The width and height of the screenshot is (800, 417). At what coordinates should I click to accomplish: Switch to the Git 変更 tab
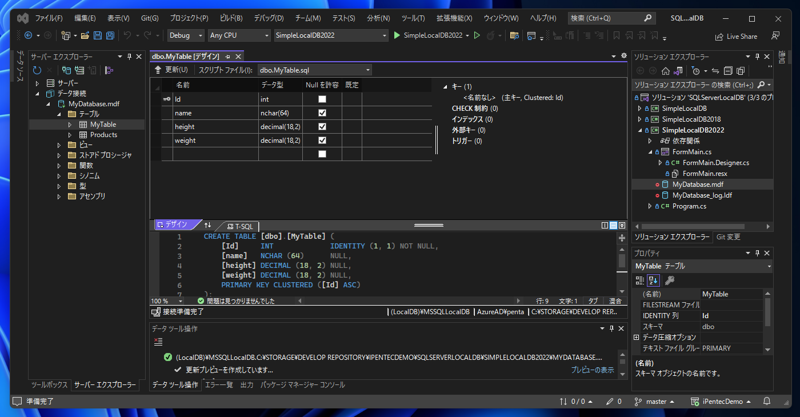[x=728, y=237]
